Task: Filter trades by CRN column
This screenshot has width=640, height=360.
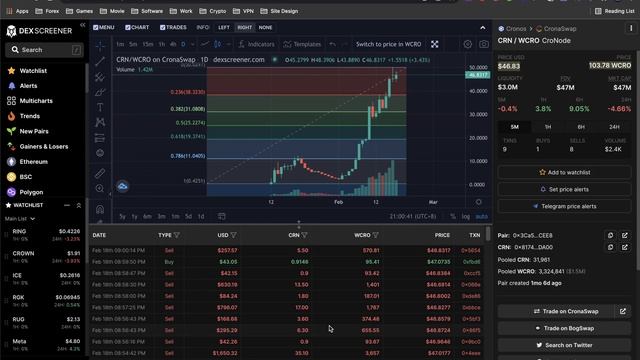Action: (304, 235)
